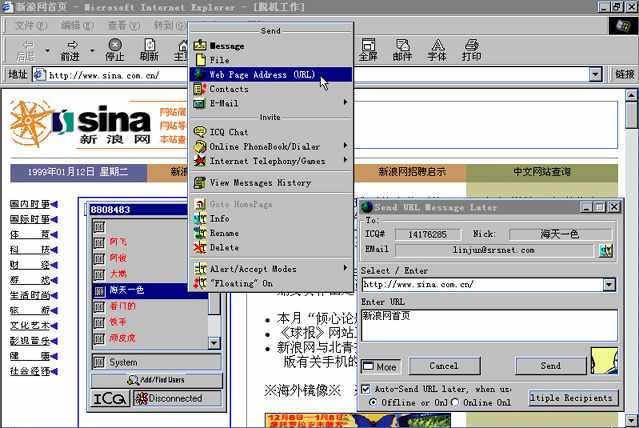Screen dimensions: 639x428
Task: Expand the Internet Telephony/Games submenu arrow
Action: coord(346,160)
